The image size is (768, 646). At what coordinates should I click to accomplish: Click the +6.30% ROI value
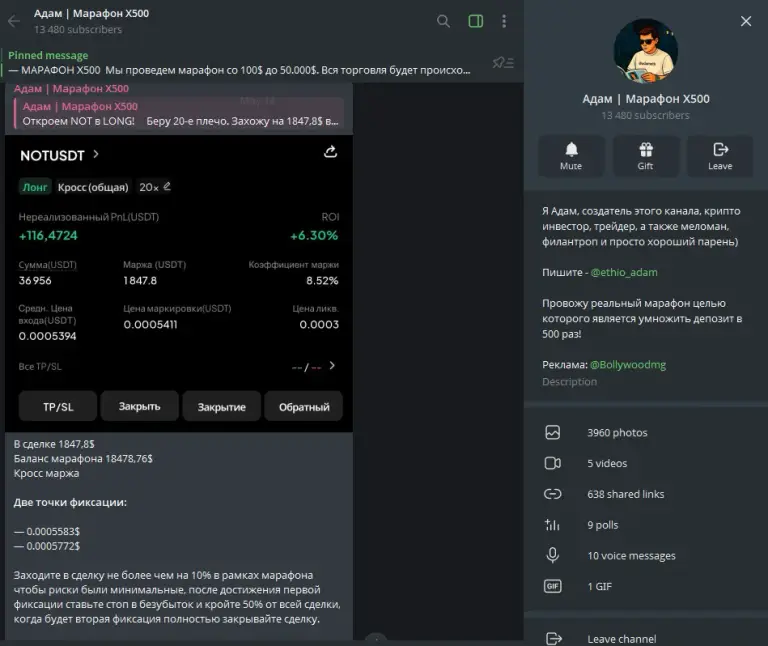click(x=314, y=236)
